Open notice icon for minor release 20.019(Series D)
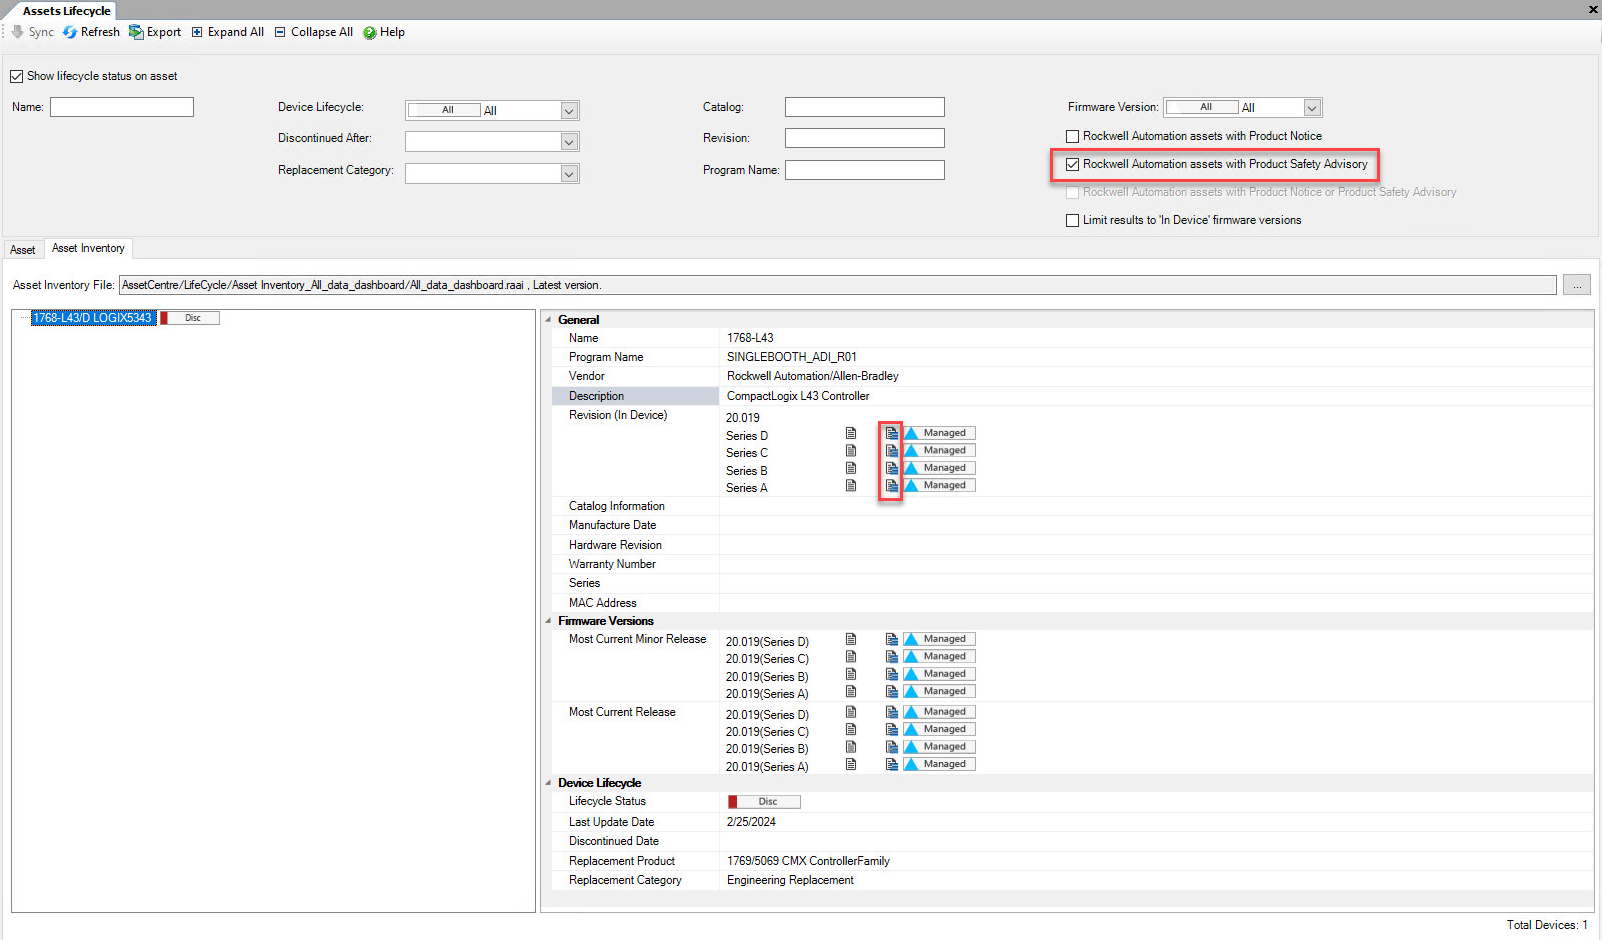The image size is (1602, 940). point(851,639)
